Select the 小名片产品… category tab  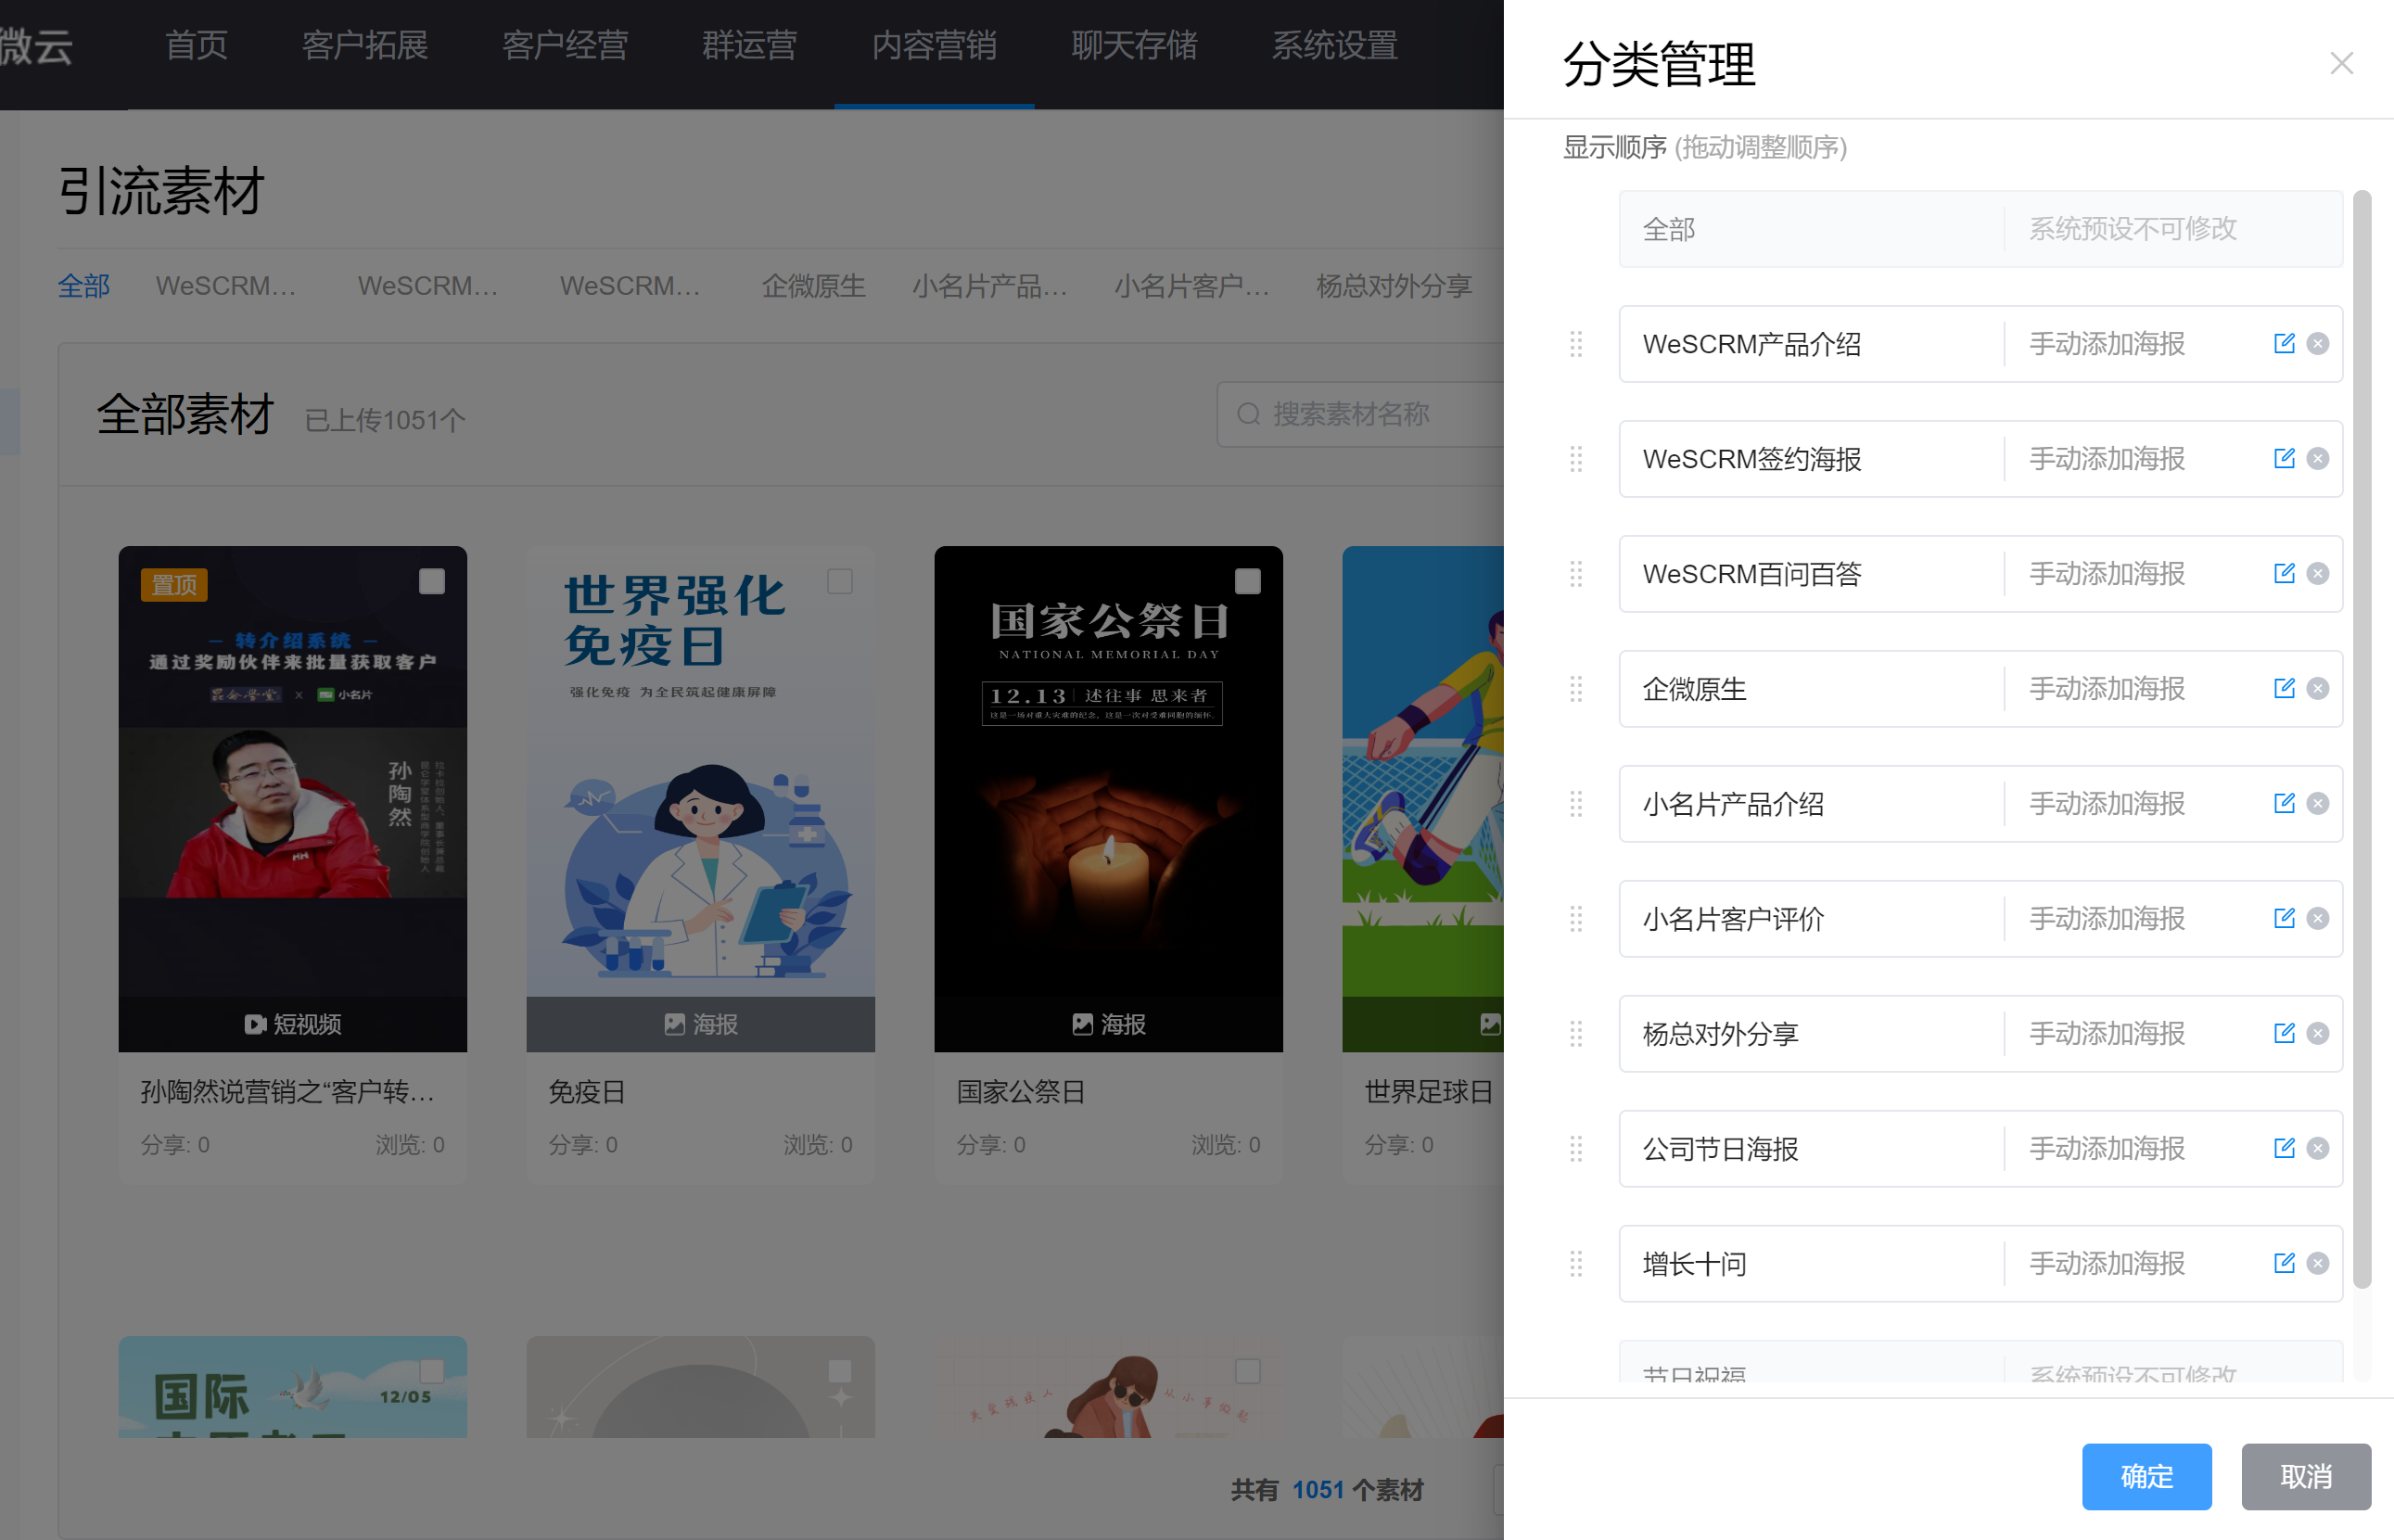pyautogui.click(x=989, y=286)
